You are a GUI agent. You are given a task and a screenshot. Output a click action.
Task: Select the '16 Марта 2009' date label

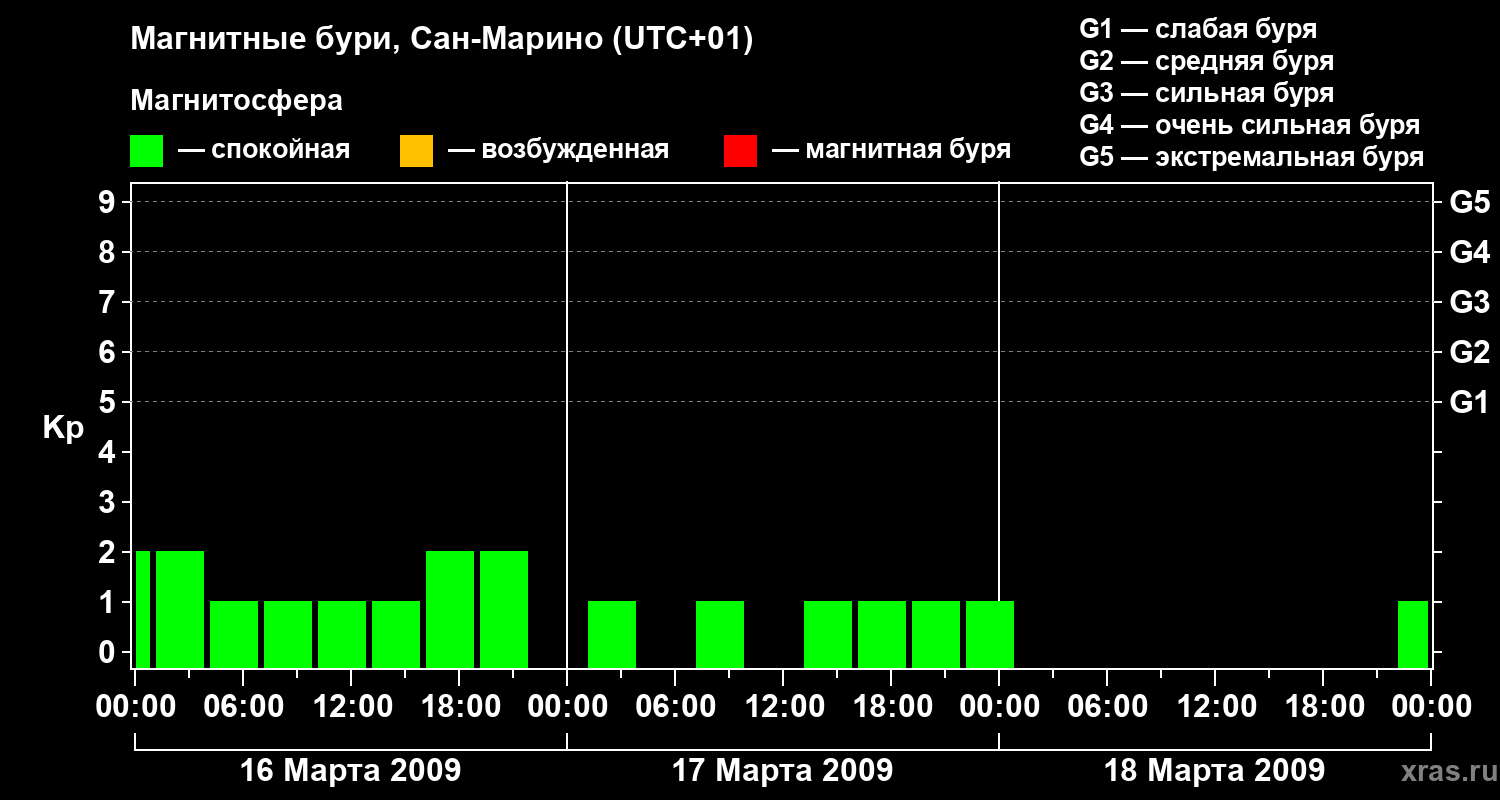point(350,771)
